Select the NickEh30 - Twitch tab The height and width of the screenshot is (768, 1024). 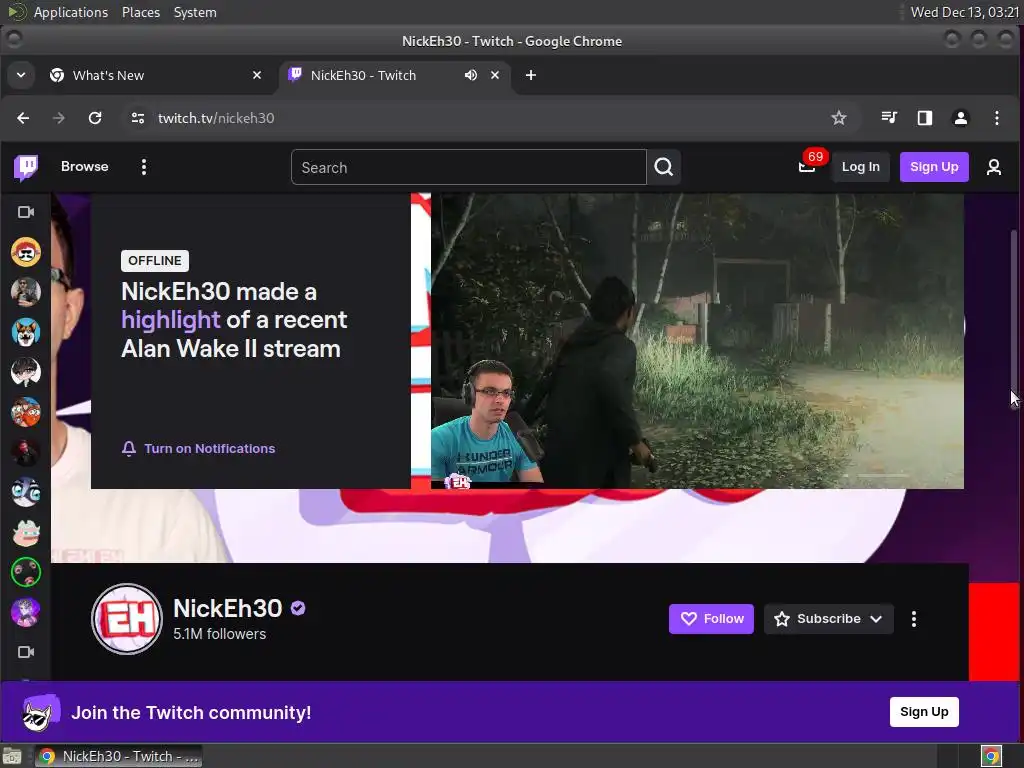pyautogui.click(x=394, y=76)
